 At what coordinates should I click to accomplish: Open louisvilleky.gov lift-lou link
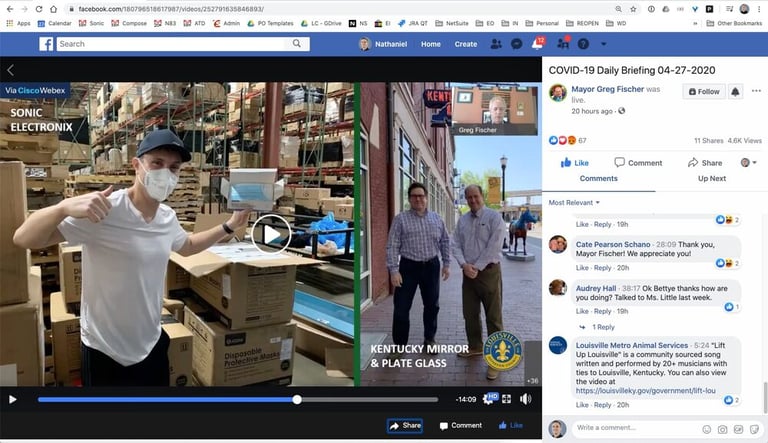pos(646,391)
